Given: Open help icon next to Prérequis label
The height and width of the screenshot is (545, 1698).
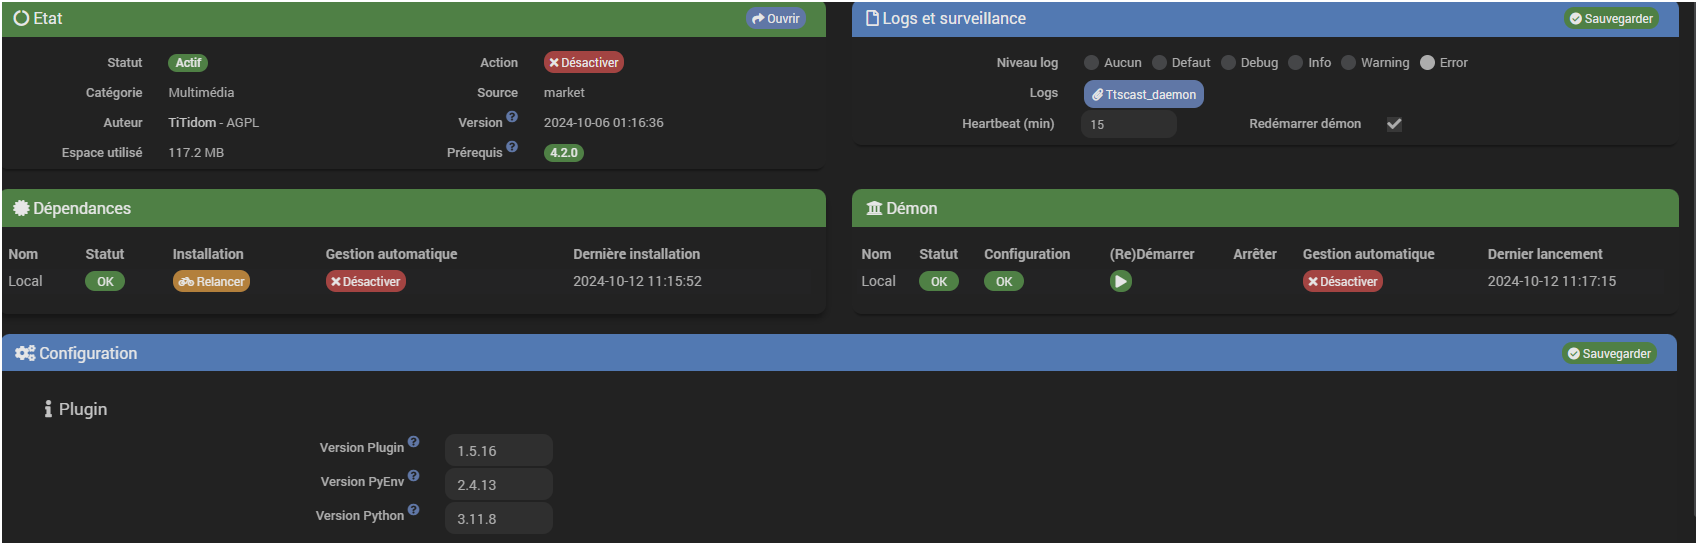Looking at the screenshot, I should (x=512, y=147).
